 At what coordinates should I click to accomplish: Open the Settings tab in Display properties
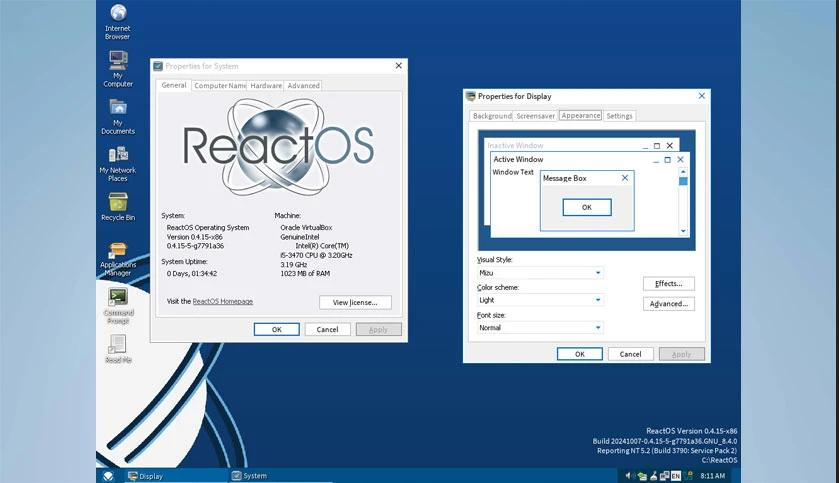click(x=620, y=116)
